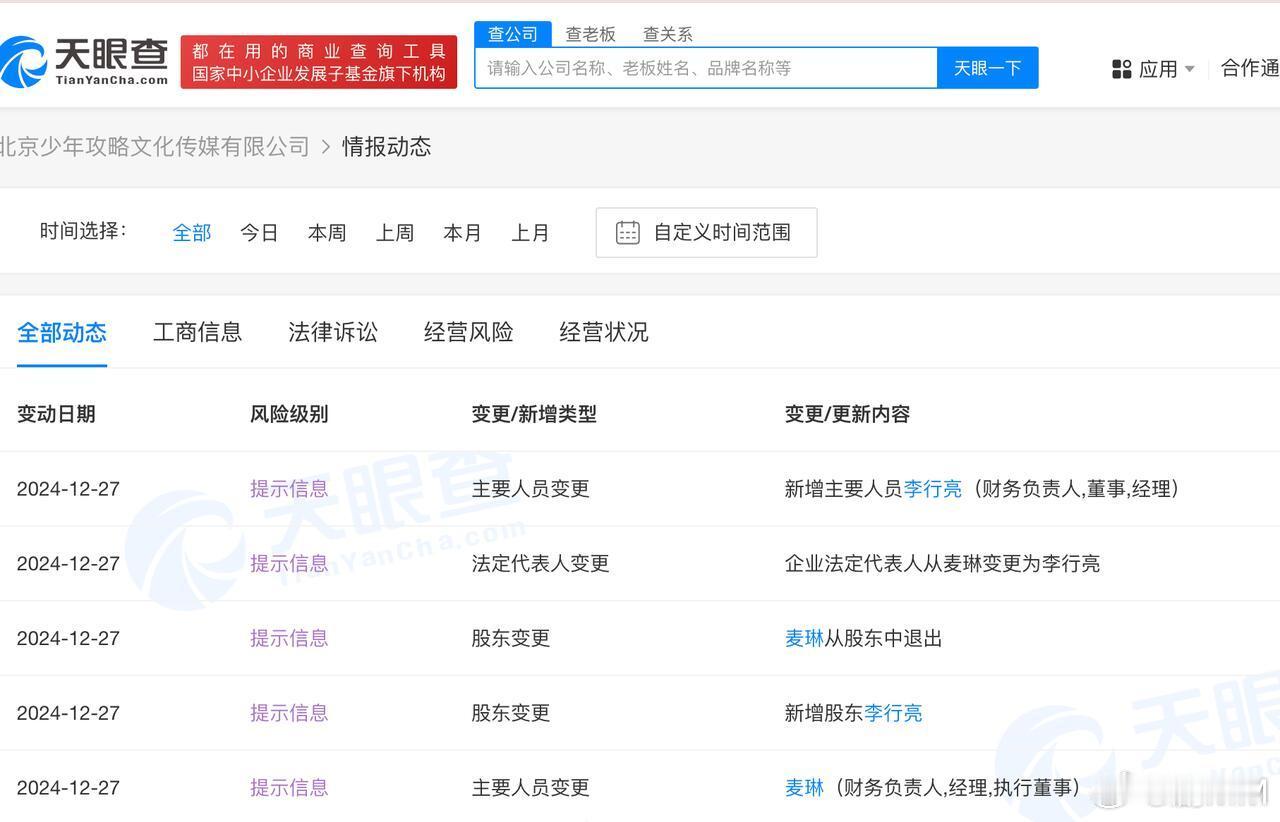
Task: Click the 时间选择 label
Action: click(x=83, y=231)
